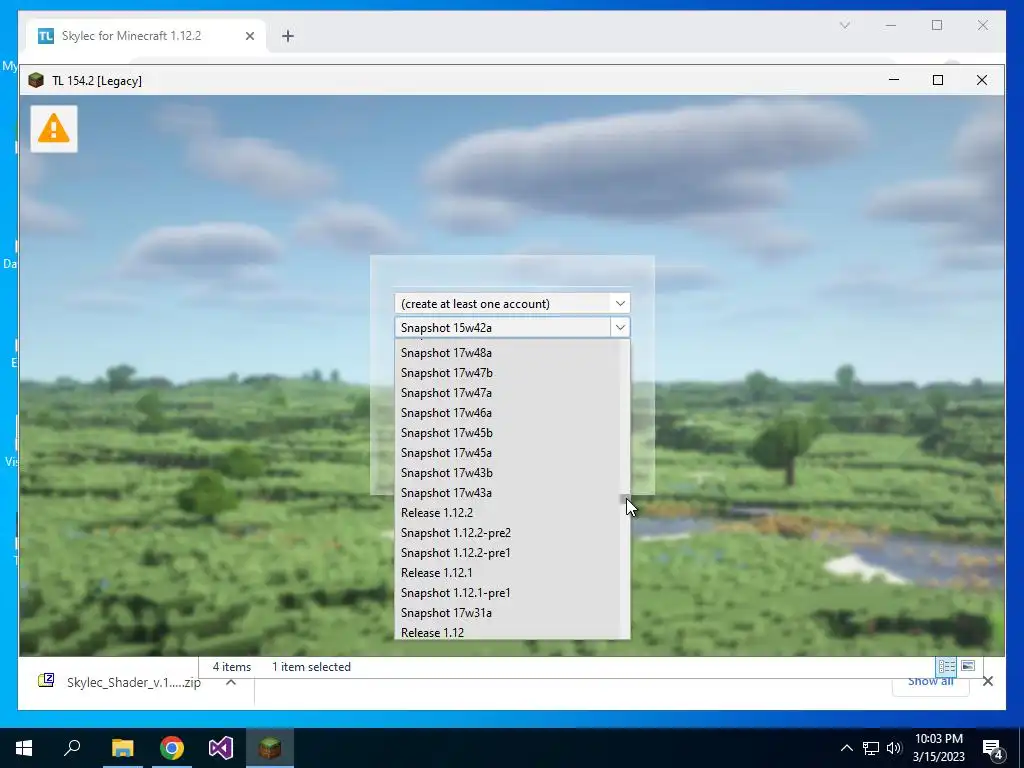The height and width of the screenshot is (768, 1024).
Task: Open Chrome from taskbar
Action: [x=172, y=748]
